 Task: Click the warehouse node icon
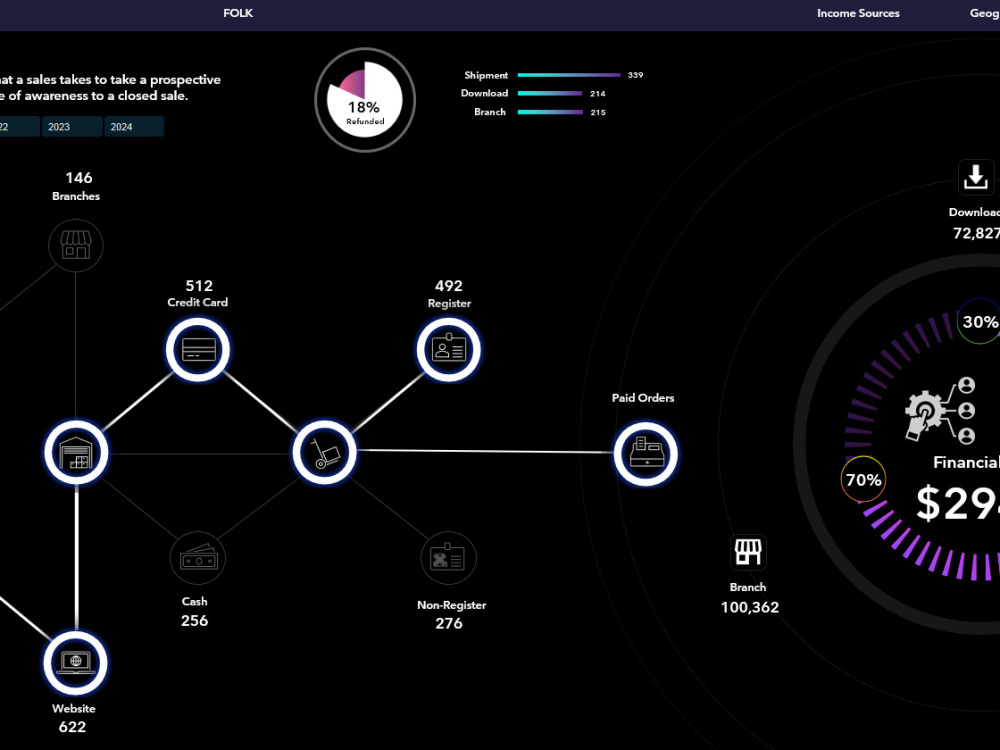(76, 453)
